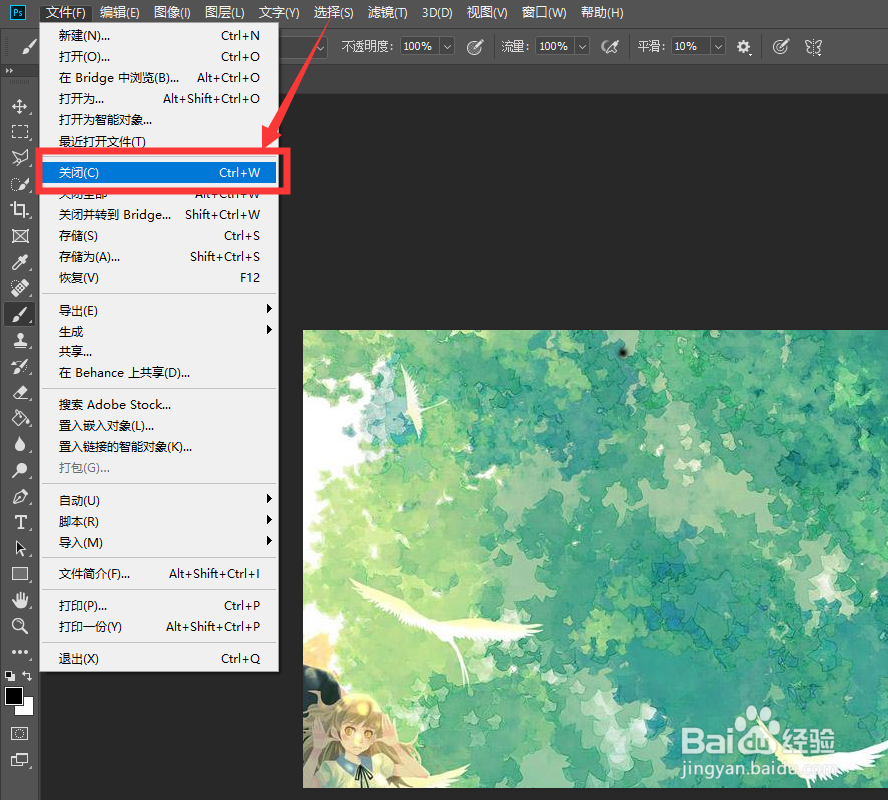Click the opacity 100% value field
Viewport: 888px width, 800px height.
(x=420, y=46)
